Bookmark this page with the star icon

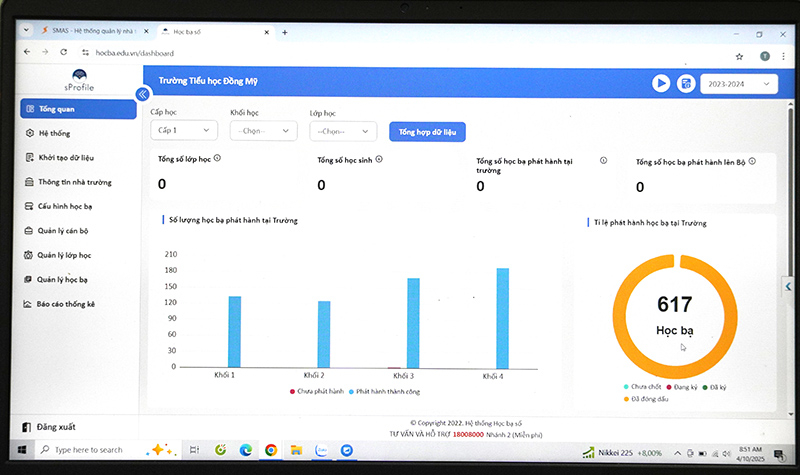click(739, 57)
